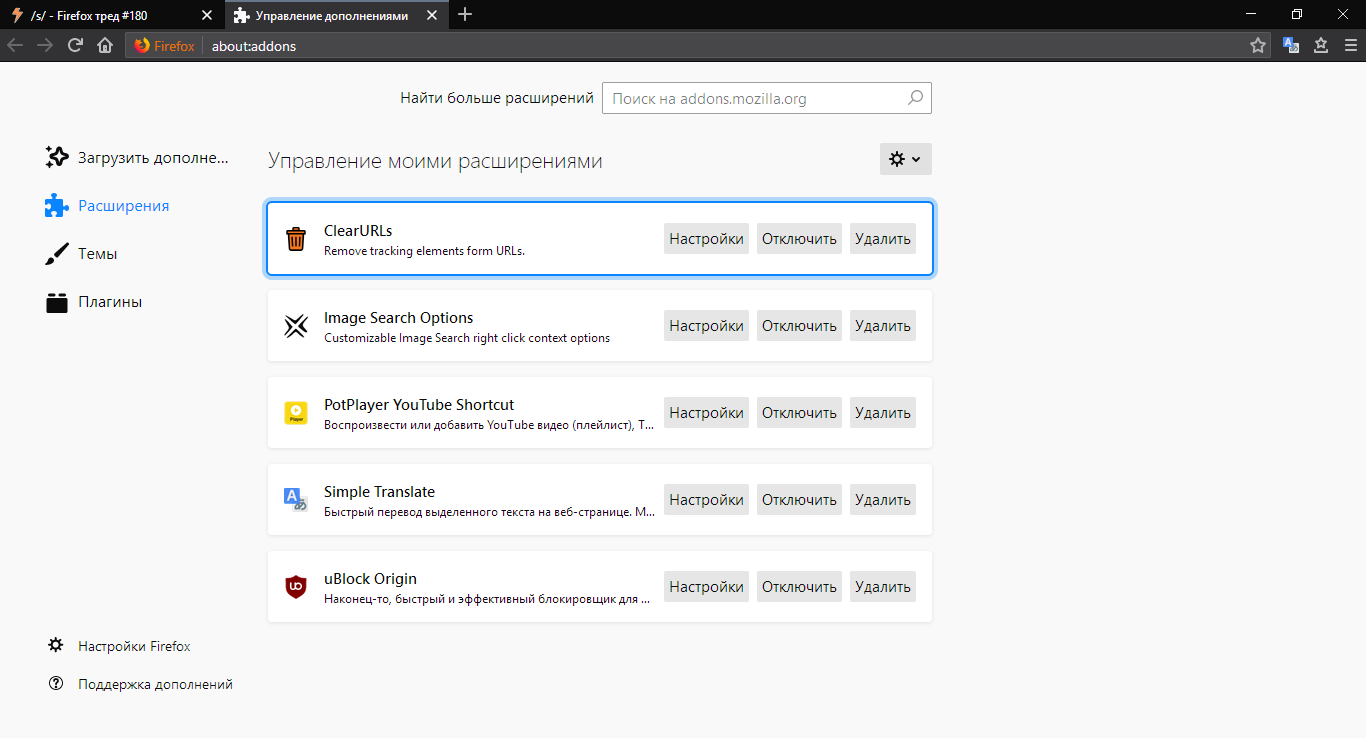Viewport: 1366px width, 738px height.
Task: Open the Расширения category
Action: point(107,206)
